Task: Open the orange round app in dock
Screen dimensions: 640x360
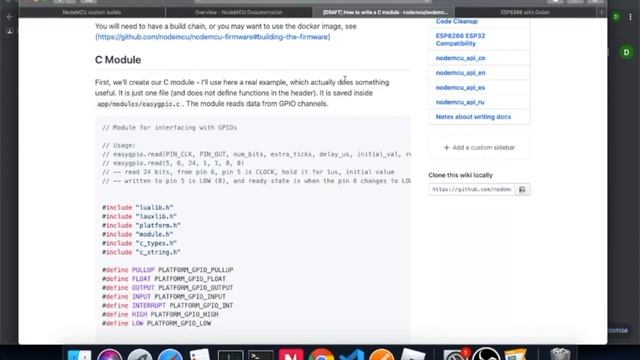Action: (x=382, y=355)
